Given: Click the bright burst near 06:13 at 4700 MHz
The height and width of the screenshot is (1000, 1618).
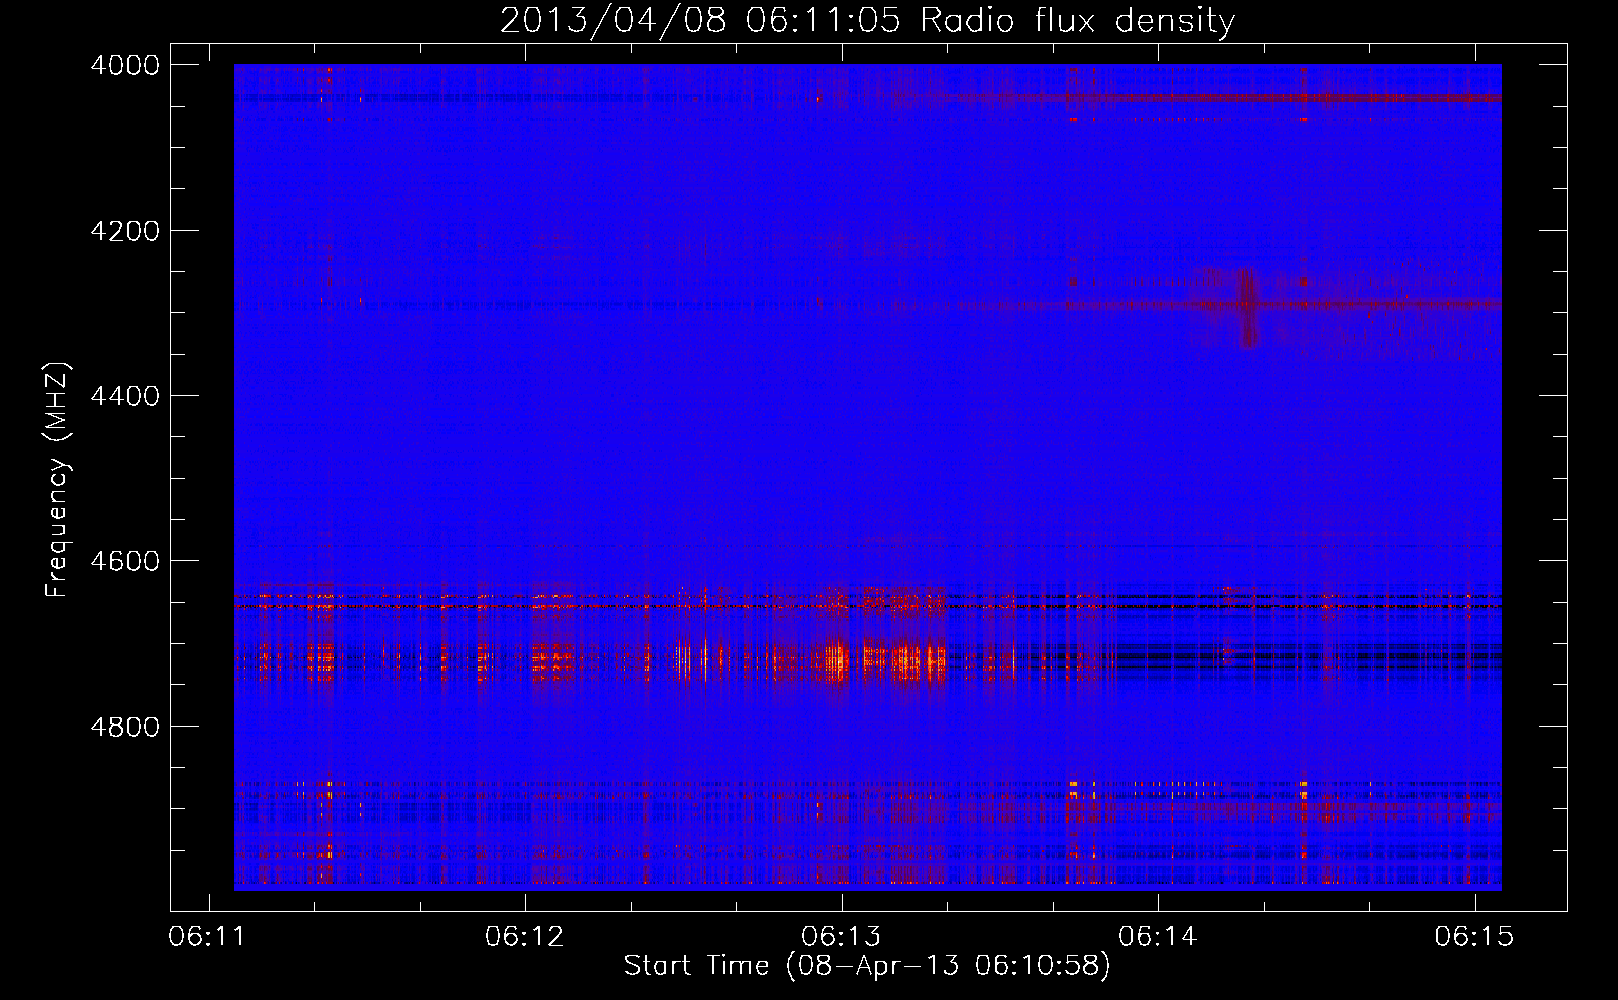Looking at the screenshot, I should pyautogui.click(x=885, y=662).
